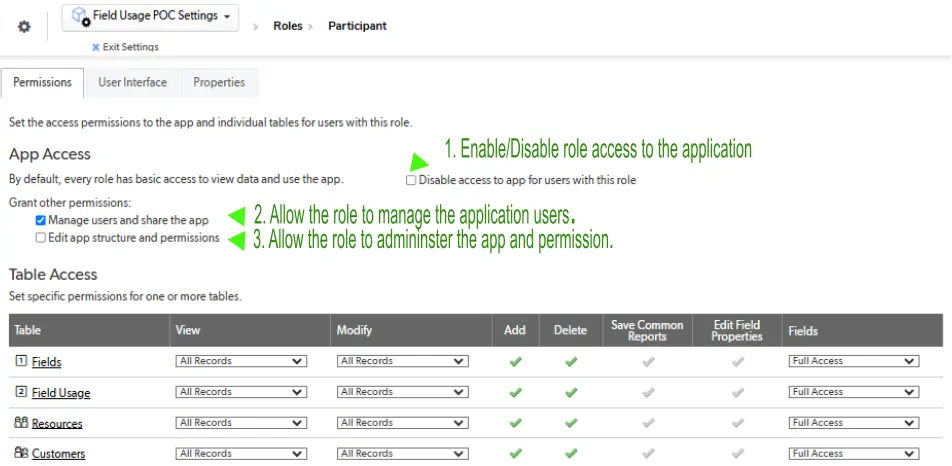The height and width of the screenshot is (466, 952).
Task: Toggle Delete permission checkmark for Resources
Action: [x=571, y=423]
